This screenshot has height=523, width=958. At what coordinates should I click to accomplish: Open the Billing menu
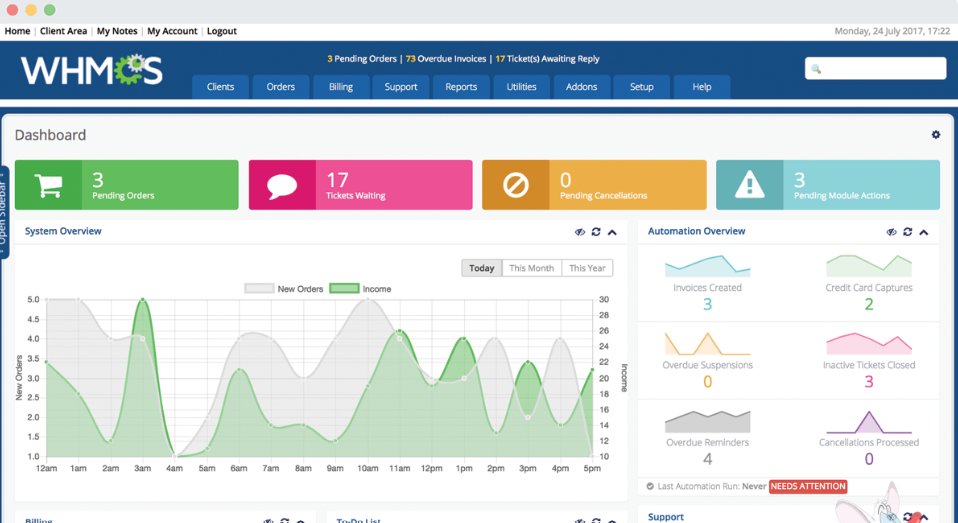click(341, 87)
